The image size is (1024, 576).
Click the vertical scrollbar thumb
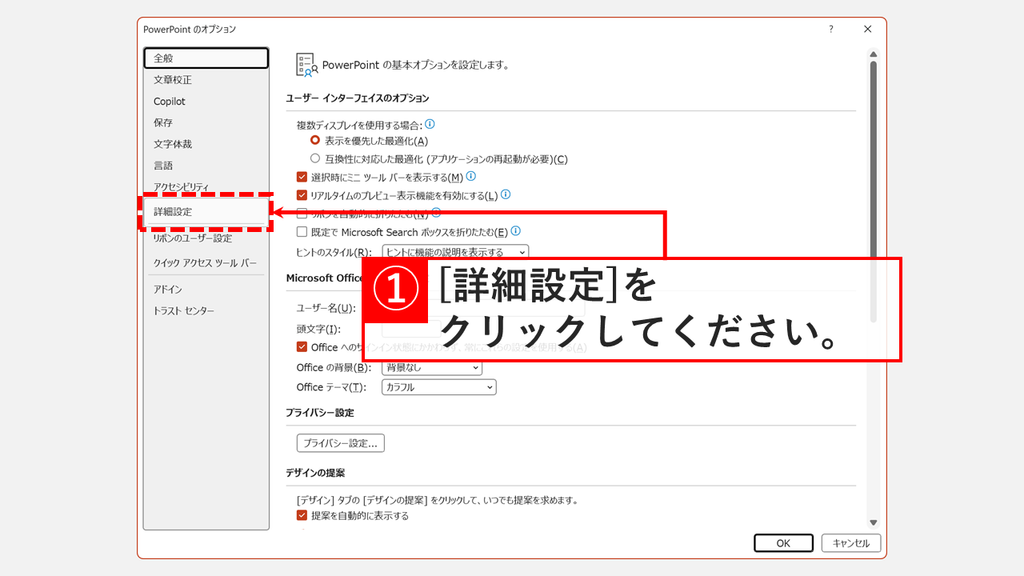pos(873,191)
